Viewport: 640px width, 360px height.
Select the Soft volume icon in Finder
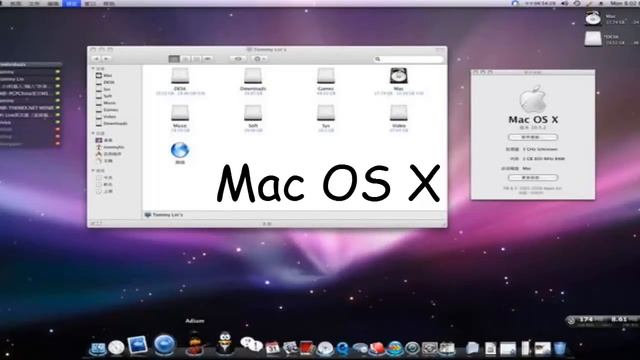click(253, 113)
